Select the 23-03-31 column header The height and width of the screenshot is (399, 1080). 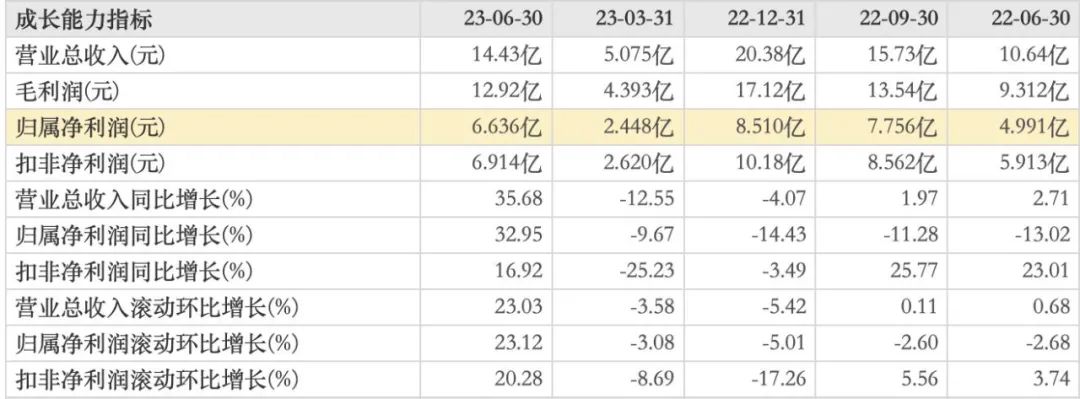634,19
